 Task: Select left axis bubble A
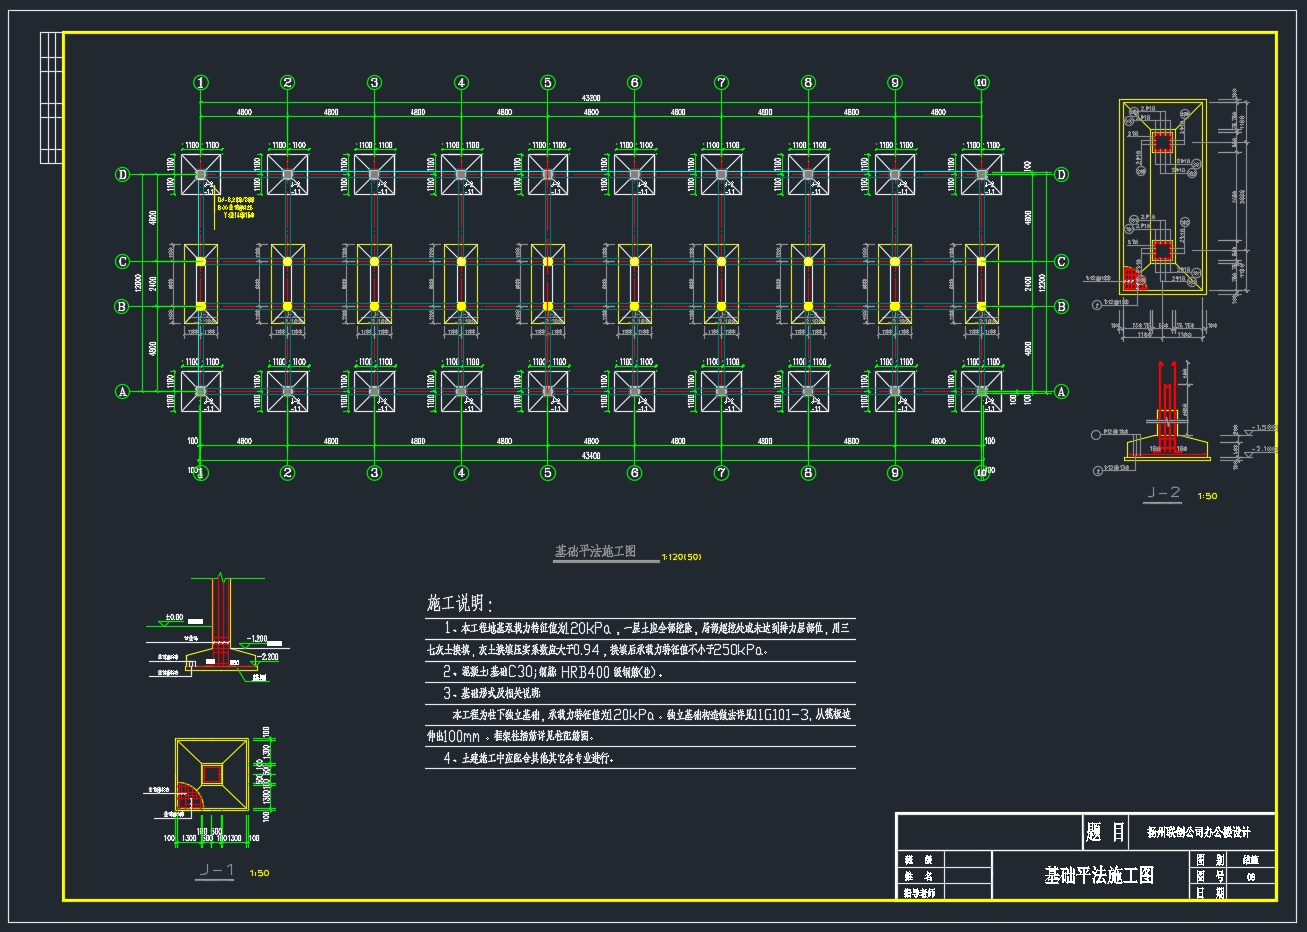pos(123,392)
